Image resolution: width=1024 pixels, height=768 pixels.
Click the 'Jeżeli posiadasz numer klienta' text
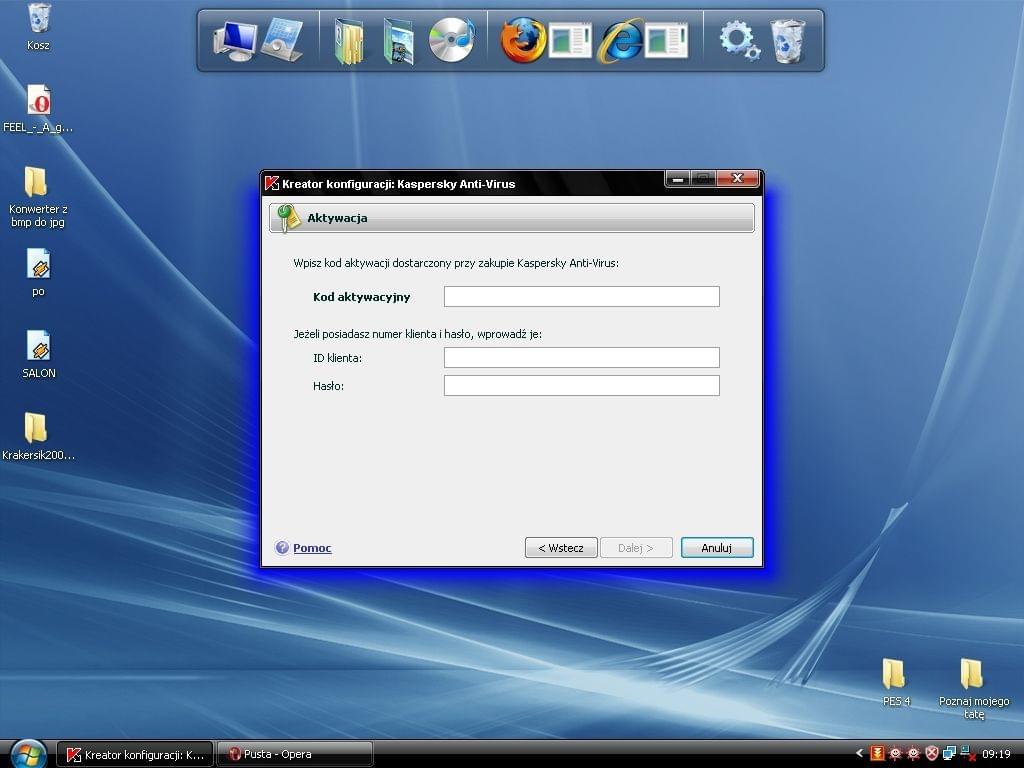[x=417, y=334]
